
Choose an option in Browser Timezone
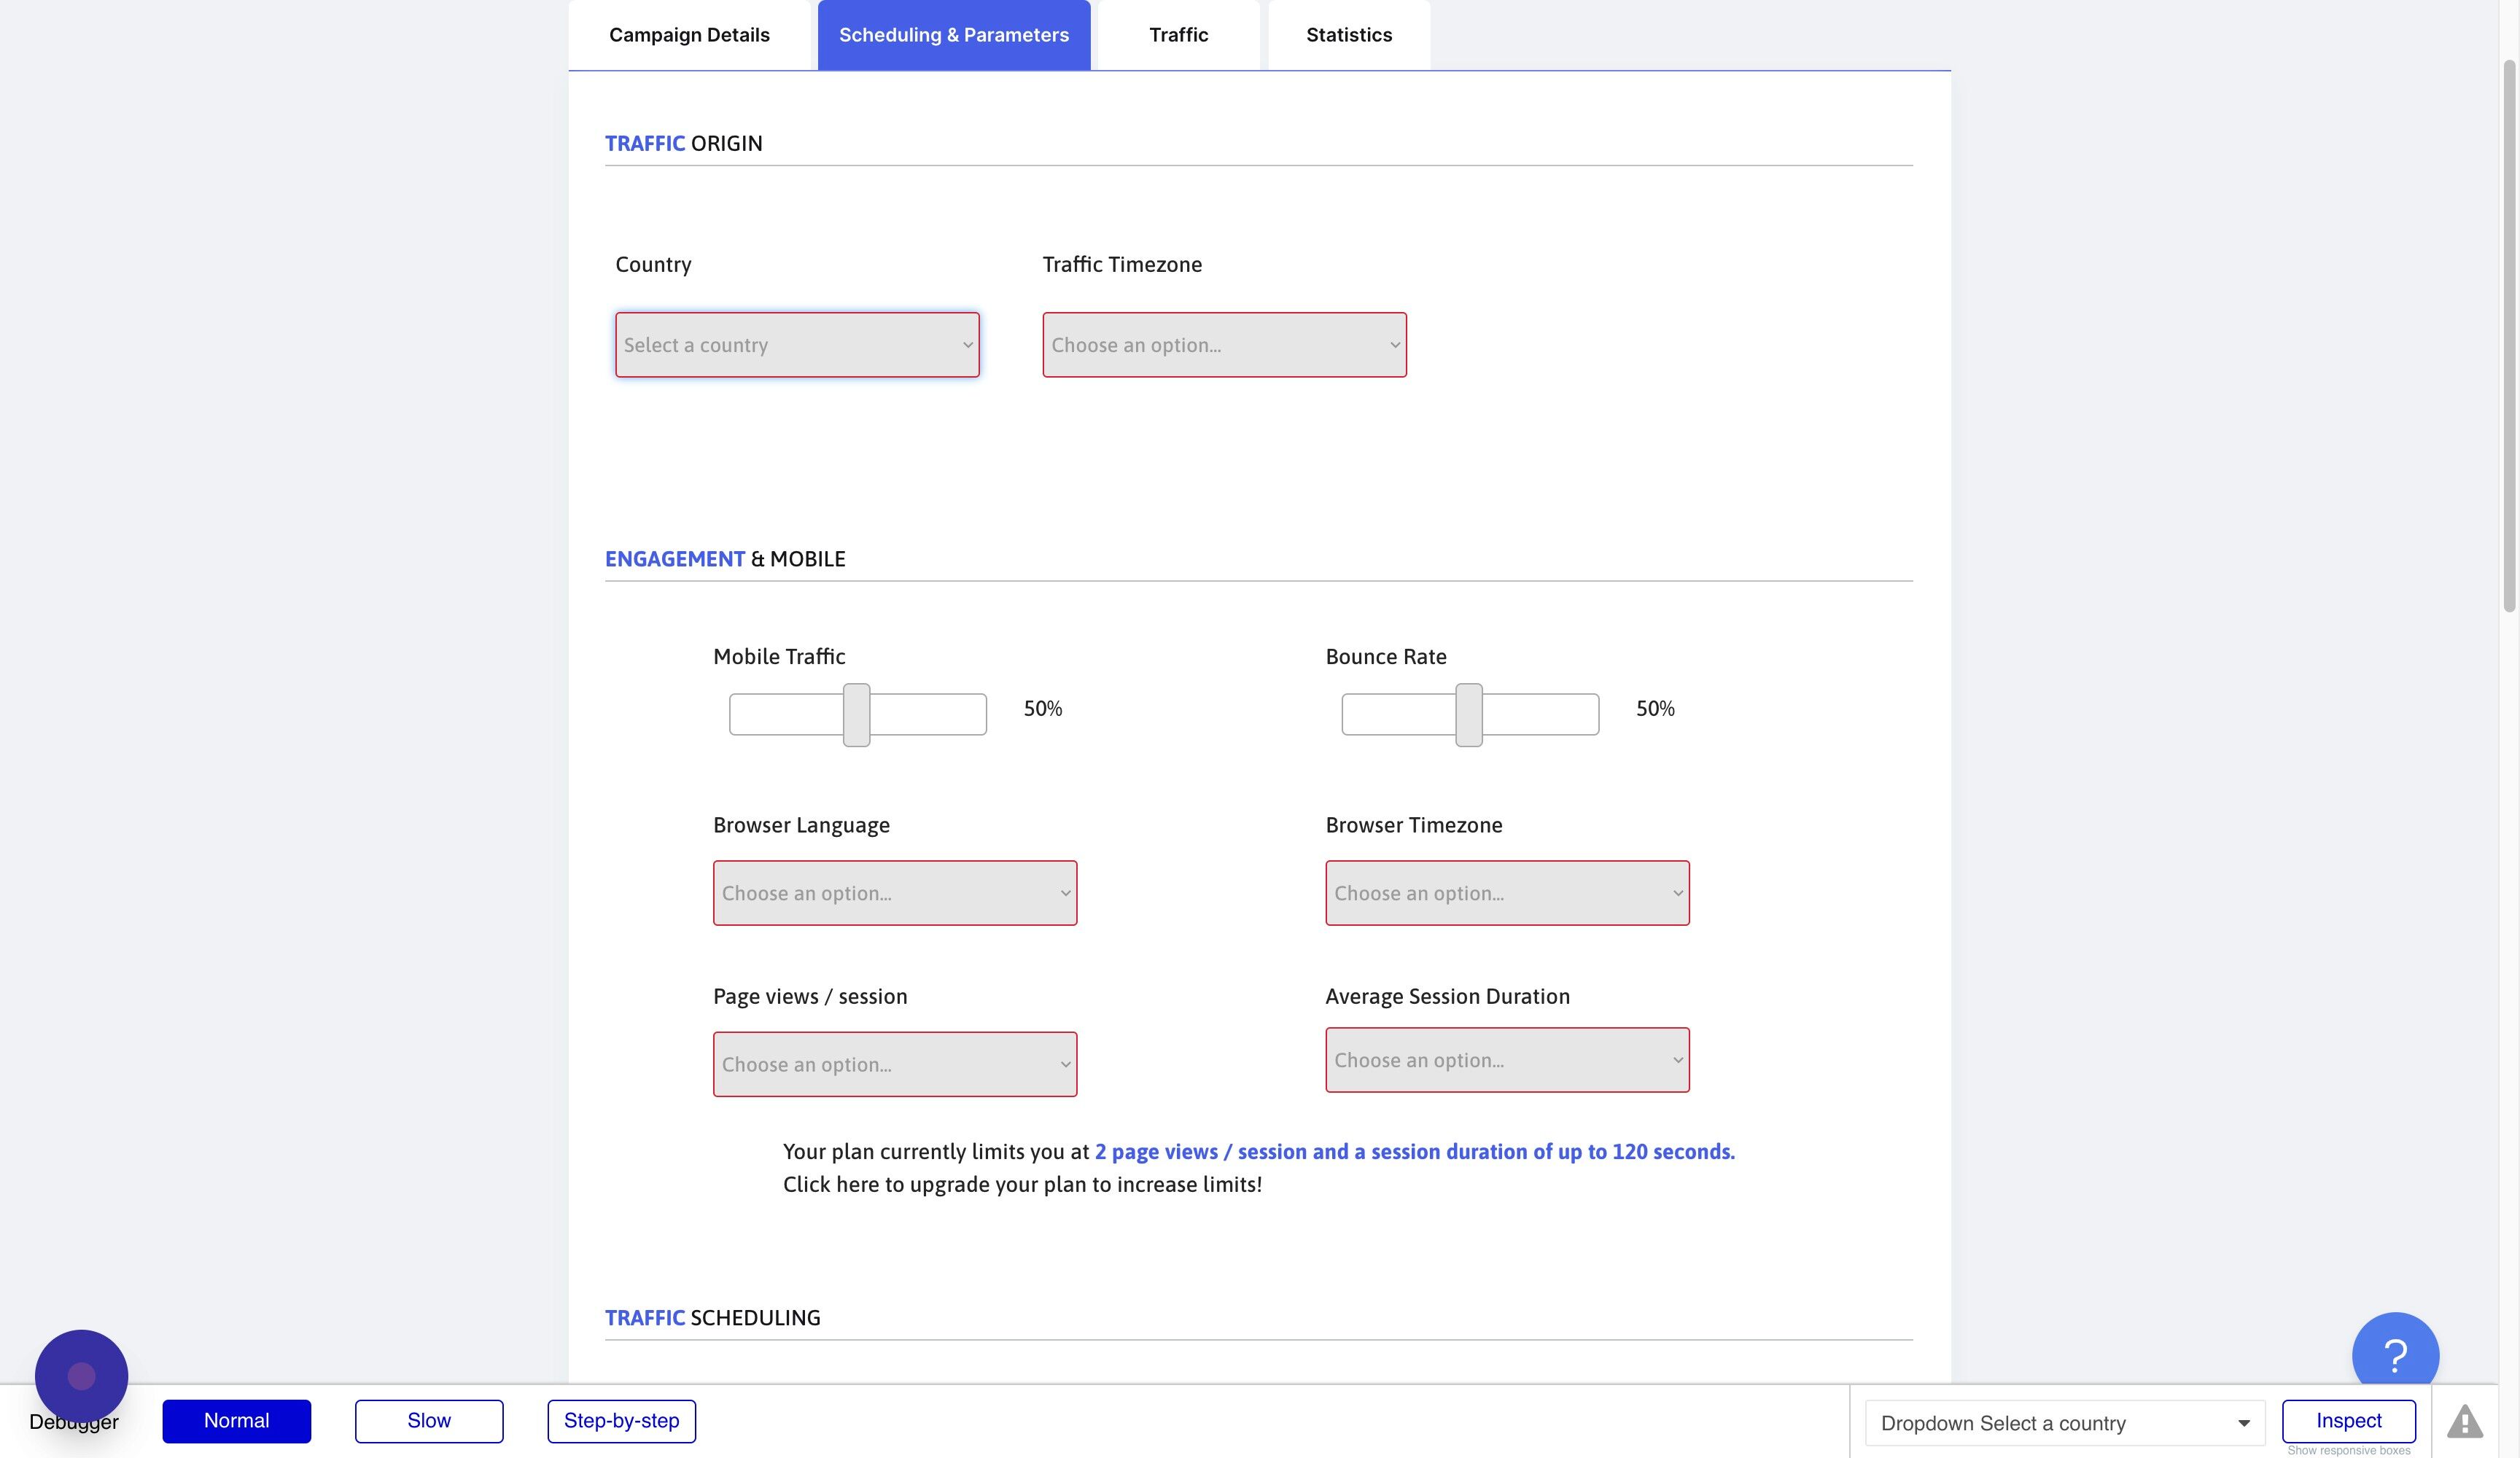point(1506,892)
